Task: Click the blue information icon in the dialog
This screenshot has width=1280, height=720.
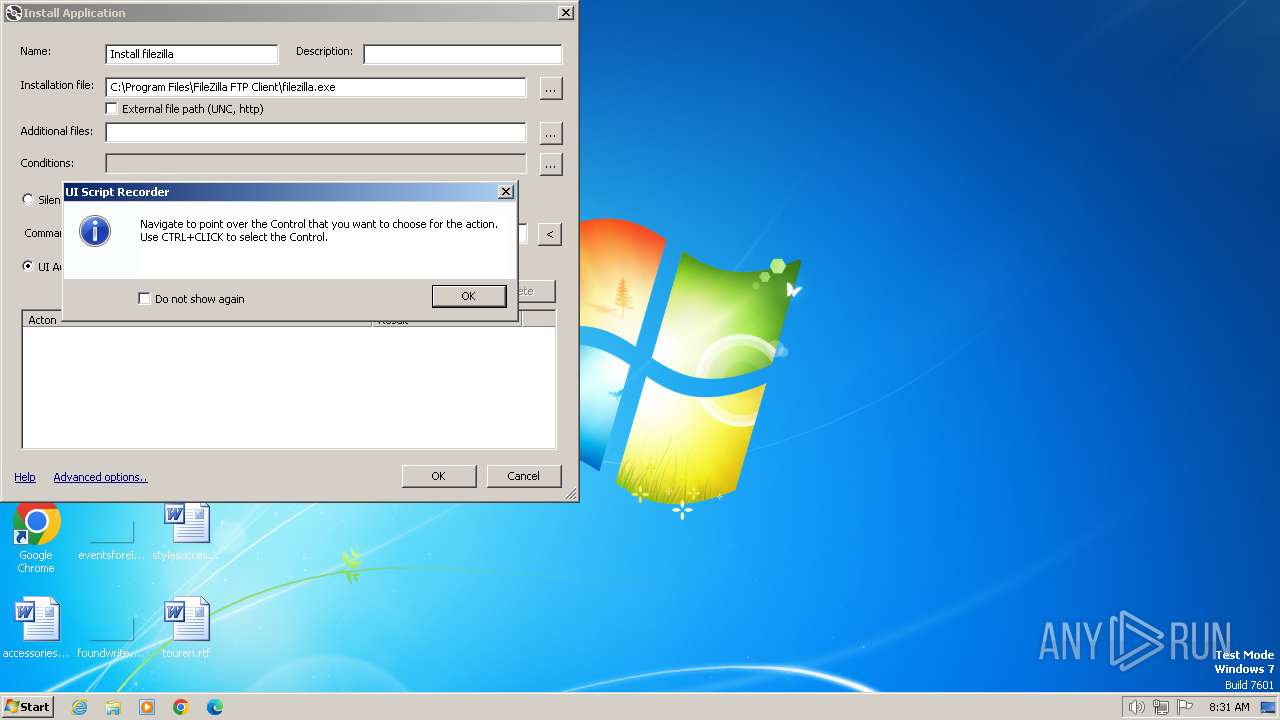Action: 95,231
